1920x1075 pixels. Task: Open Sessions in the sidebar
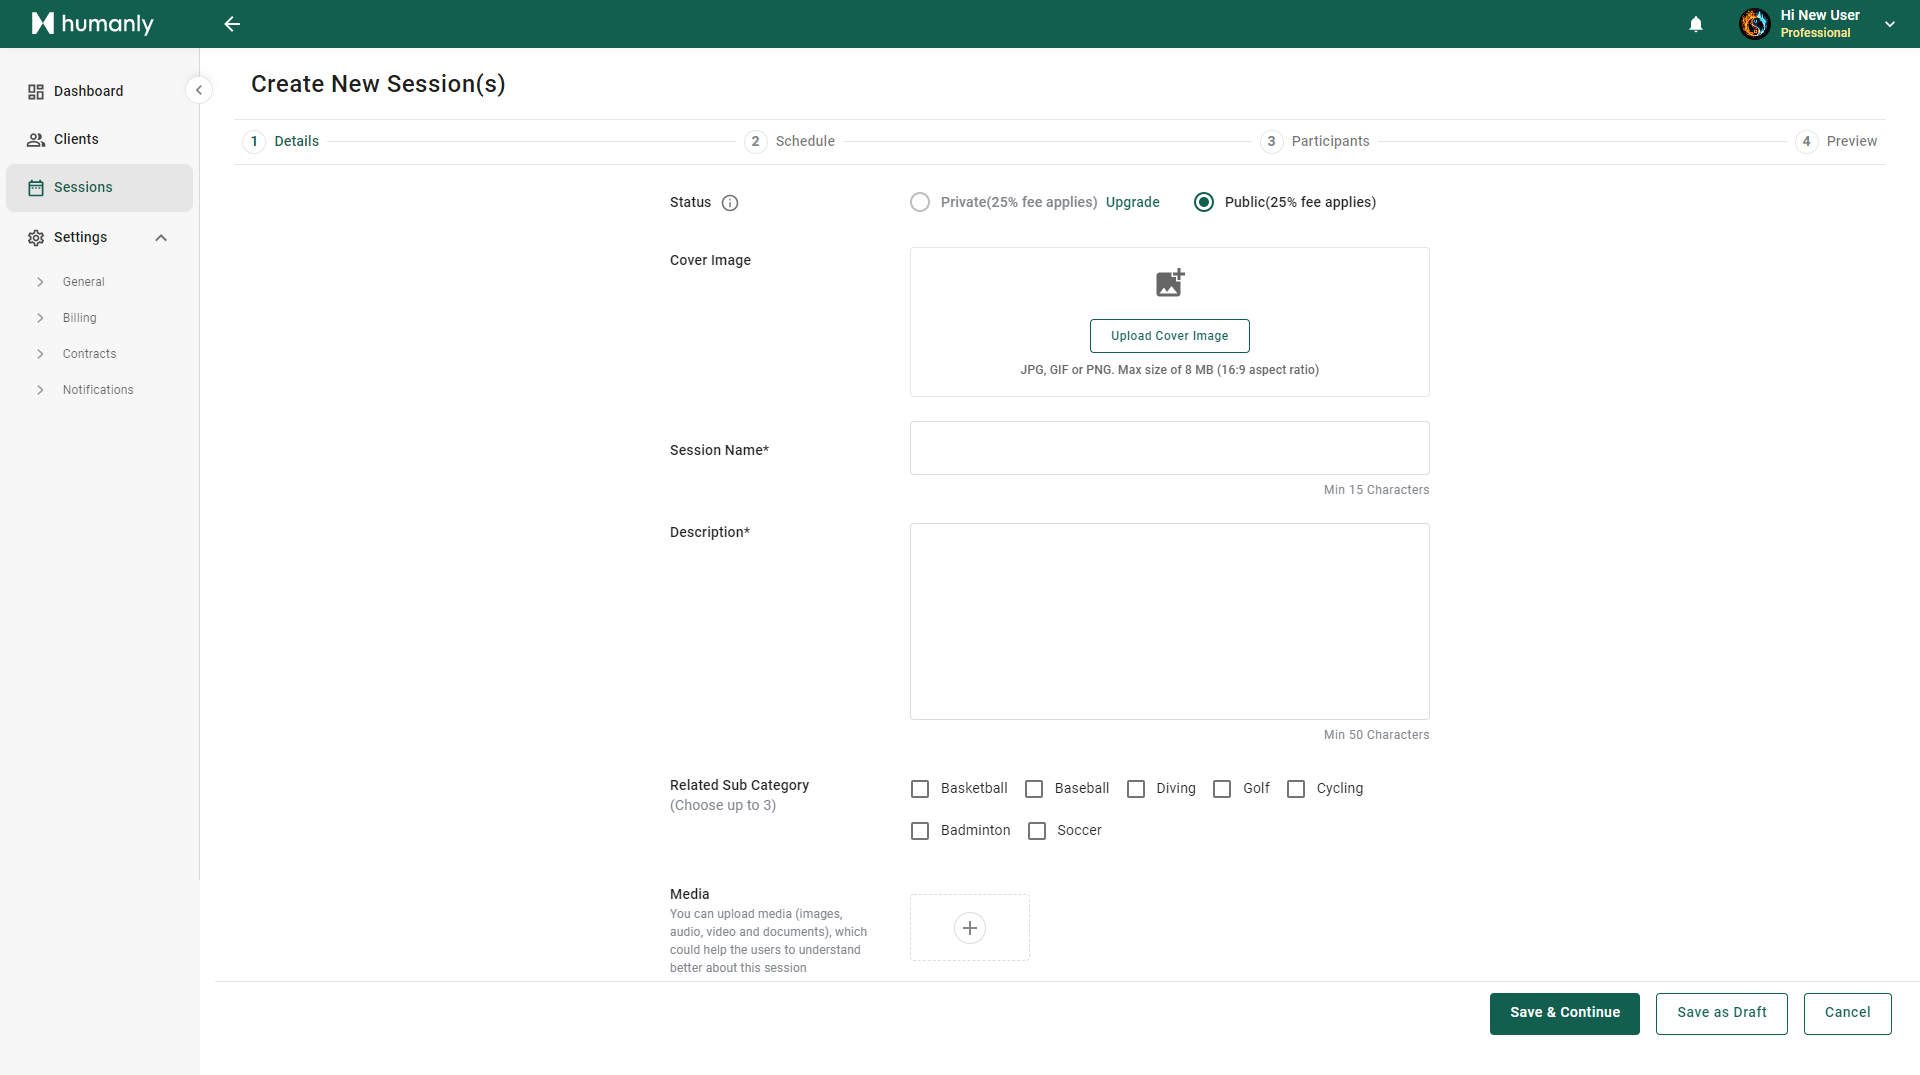click(x=99, y=188)
